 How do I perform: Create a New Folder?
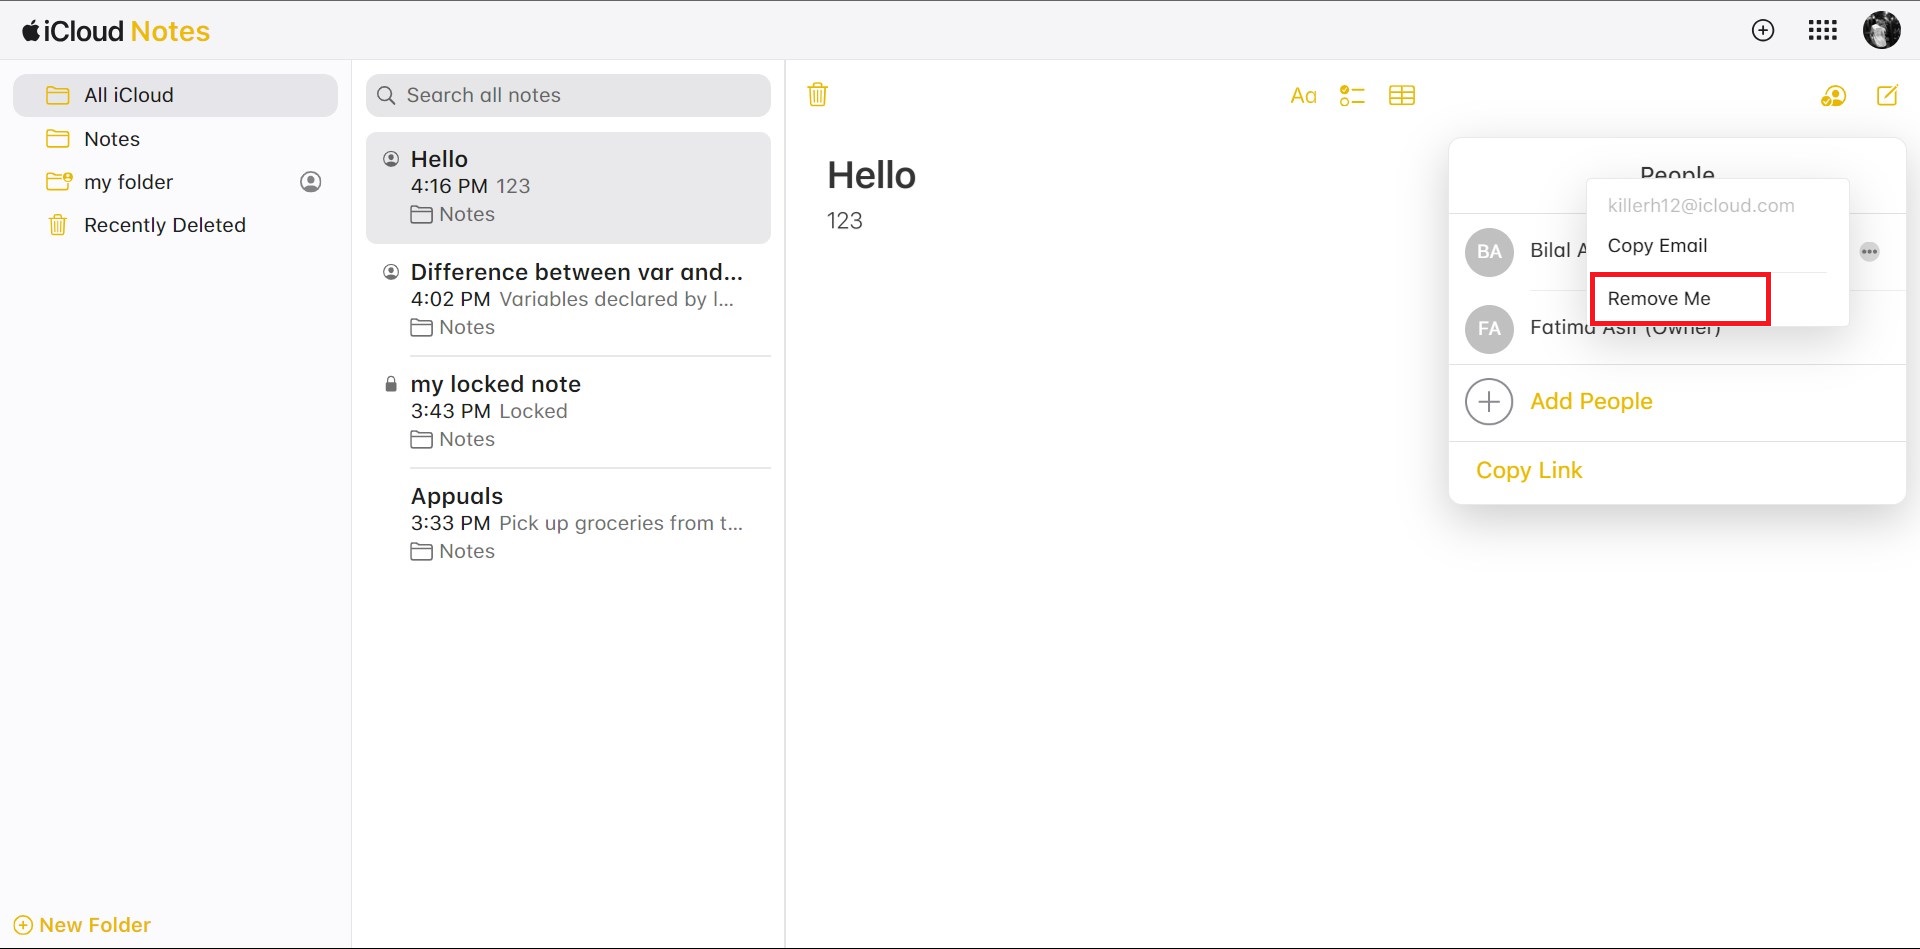pos(82,925)
